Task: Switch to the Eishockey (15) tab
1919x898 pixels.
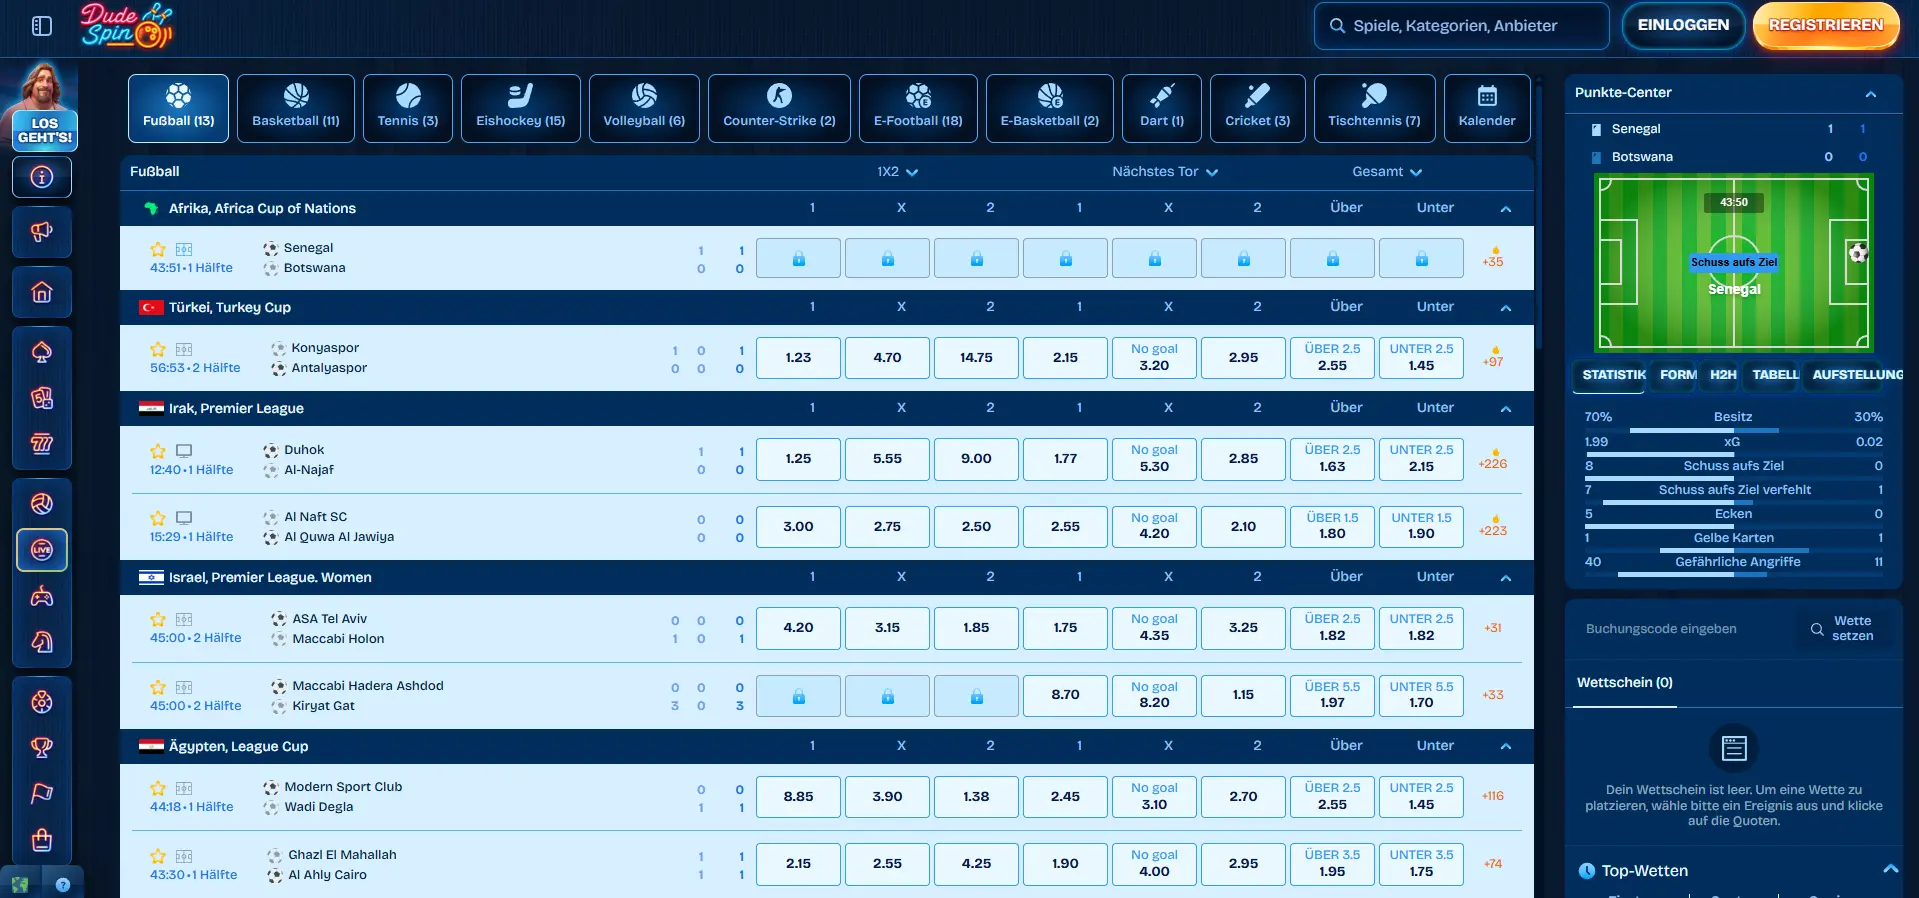Action: tap(520, 108)
